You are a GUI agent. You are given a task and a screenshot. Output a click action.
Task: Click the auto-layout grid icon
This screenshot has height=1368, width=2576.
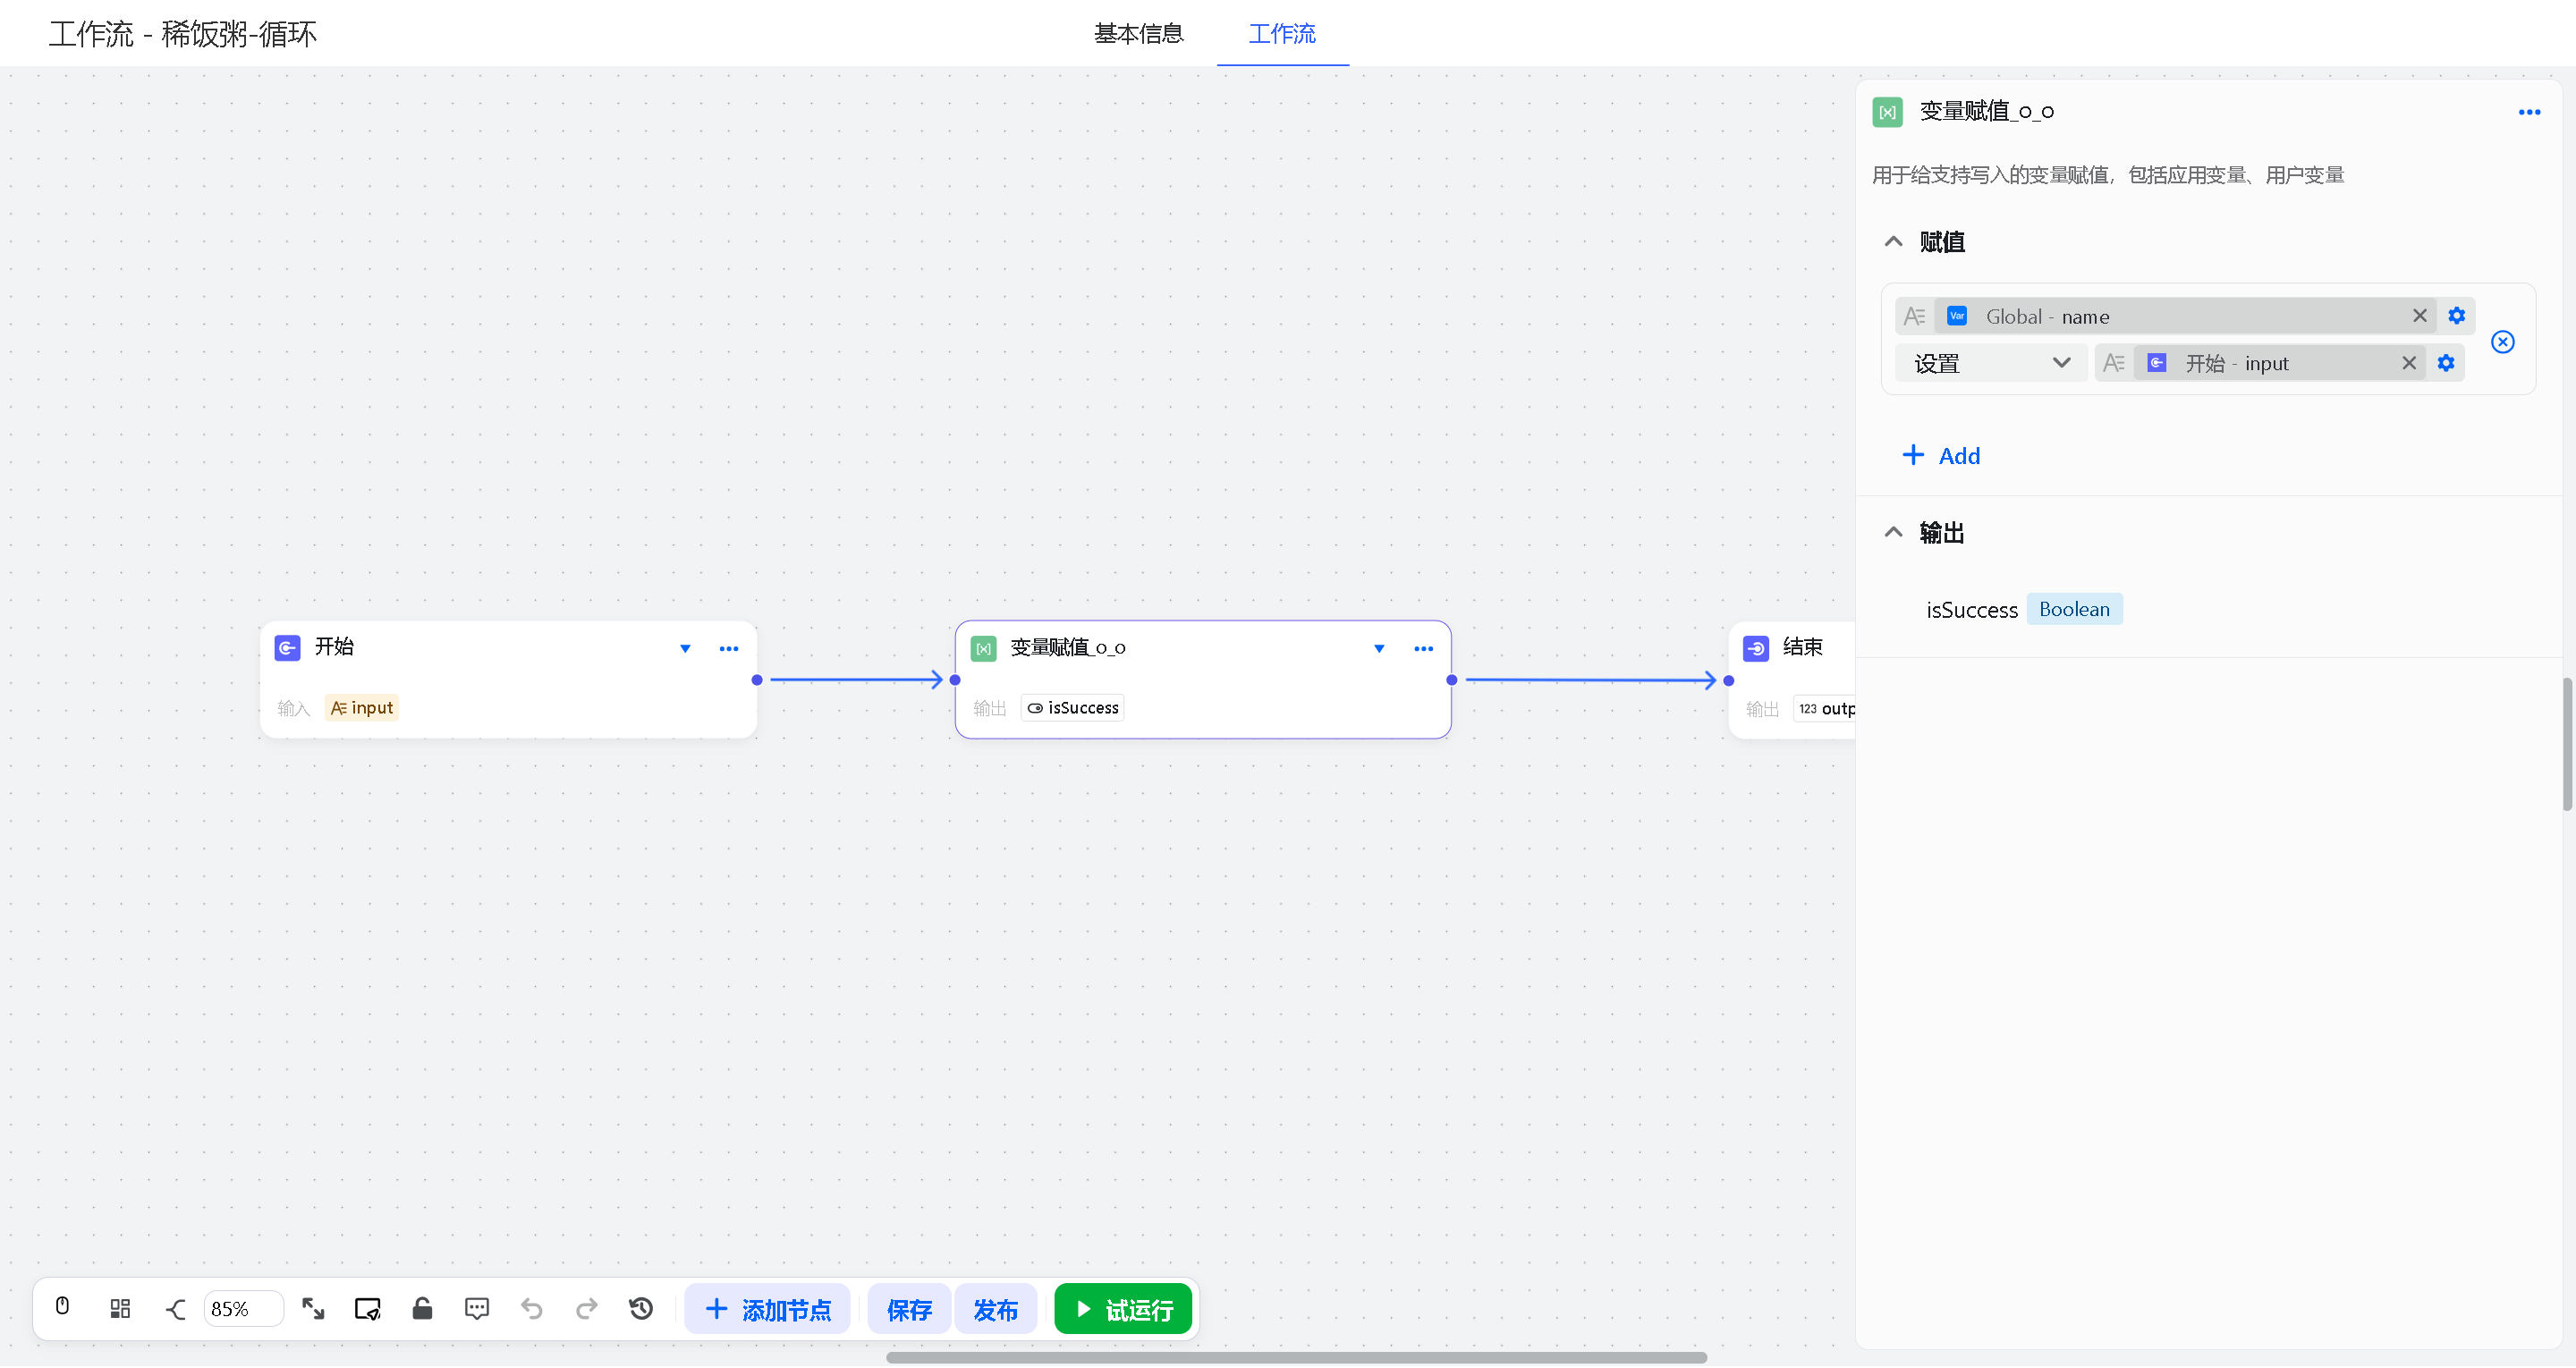pyautogui.click(x=120, y=1309)
